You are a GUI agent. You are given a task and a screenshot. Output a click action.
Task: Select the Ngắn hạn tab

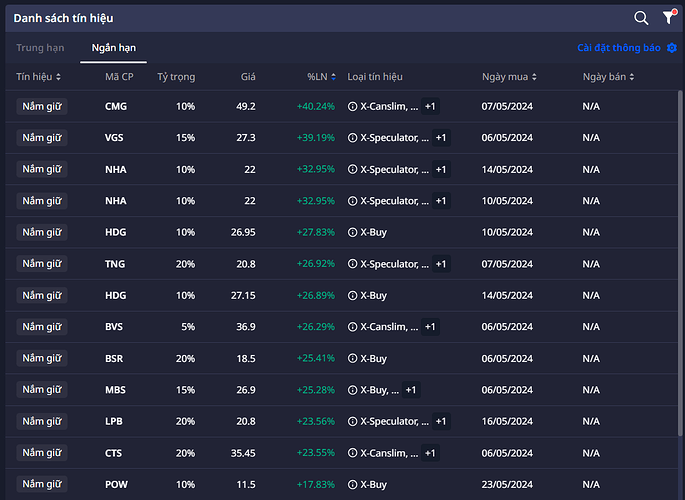point(113,48)
